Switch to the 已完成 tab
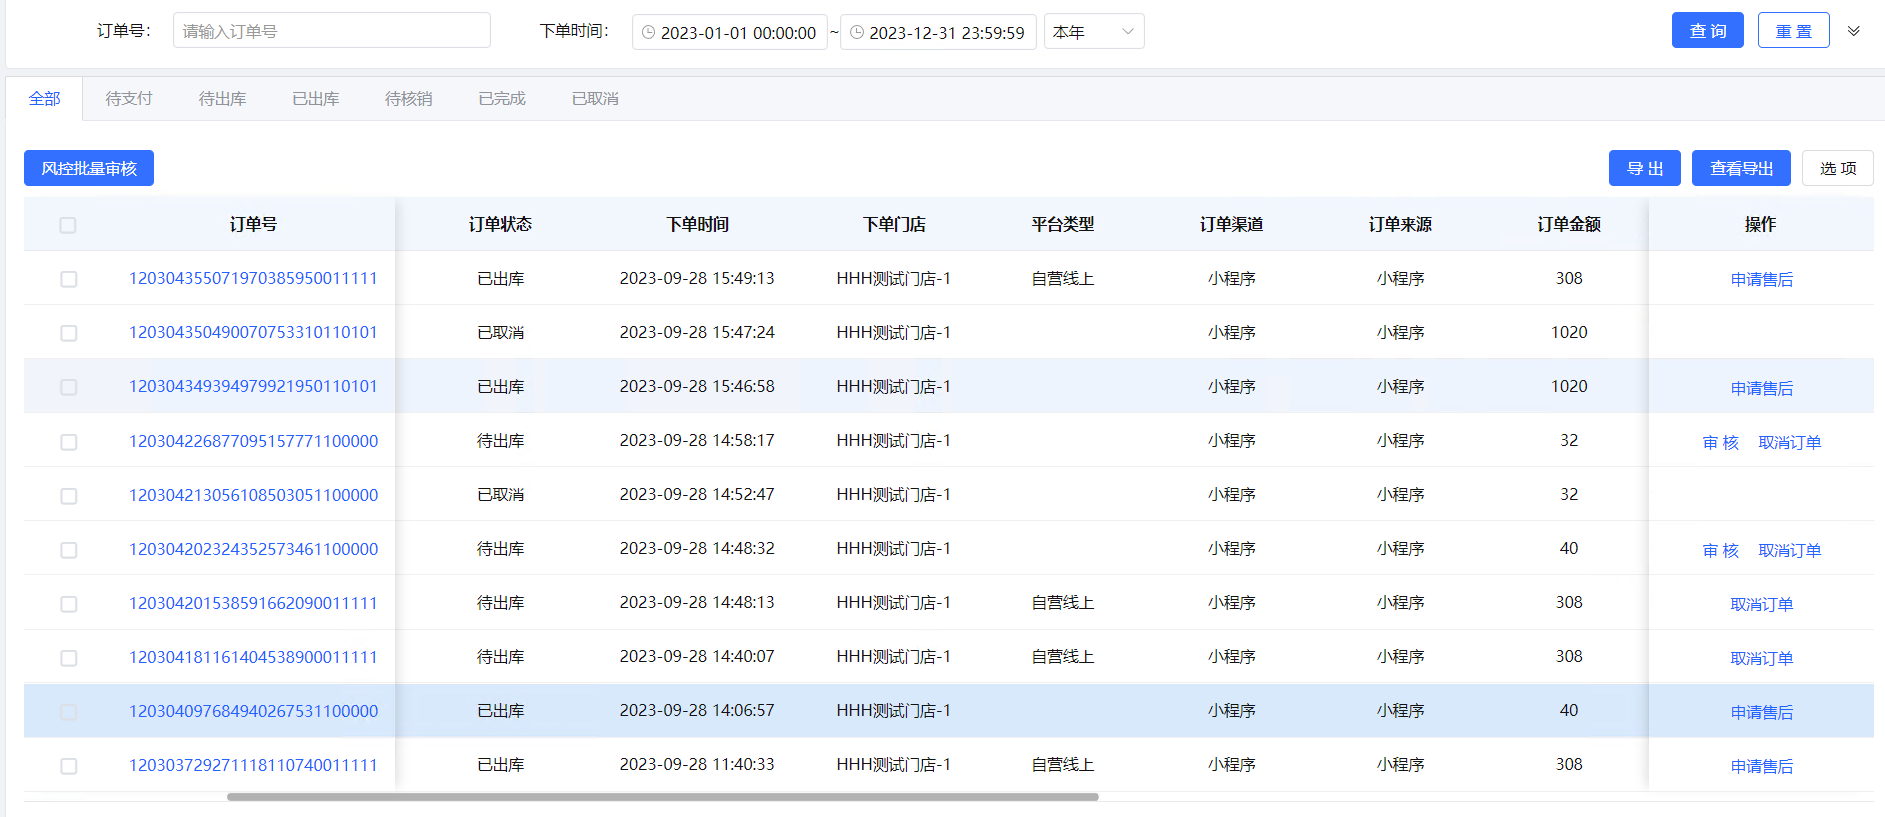 point(502,99)
